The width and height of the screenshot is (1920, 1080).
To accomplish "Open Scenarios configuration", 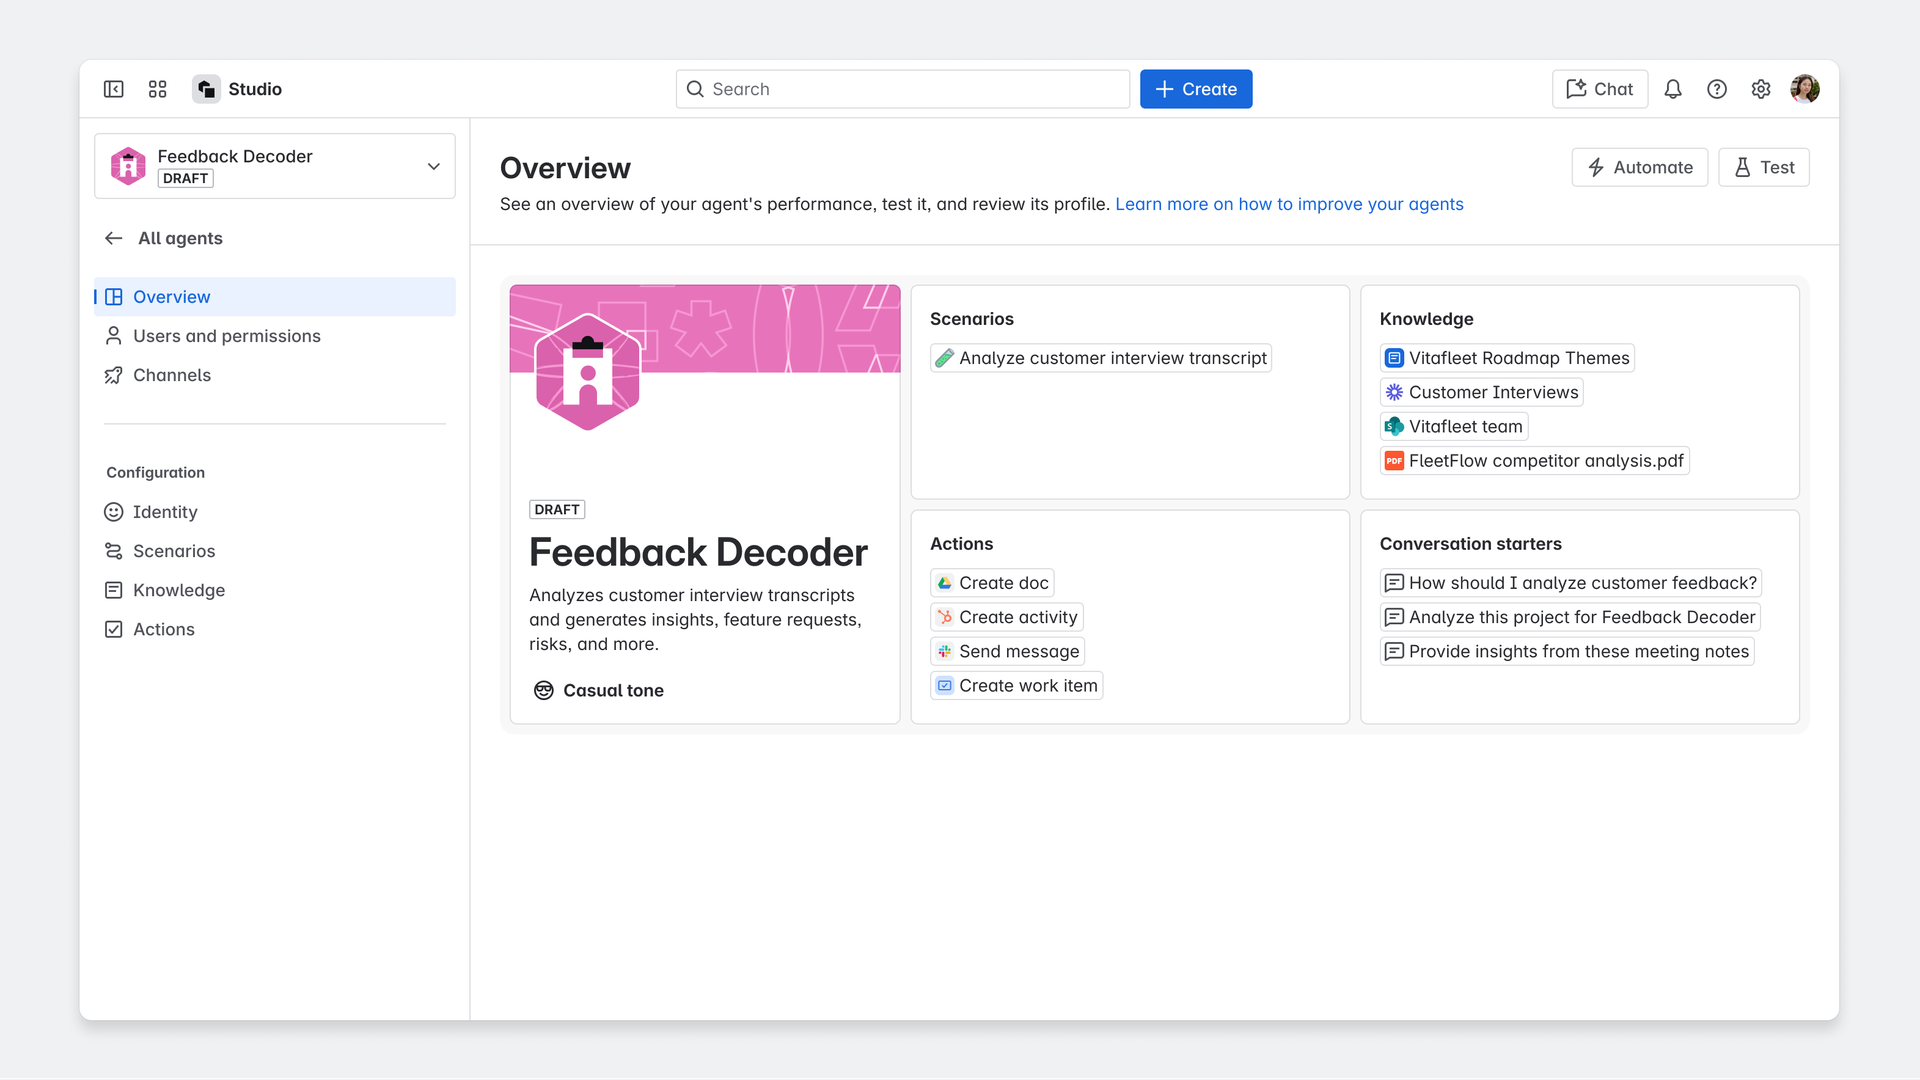I will 275,551.
